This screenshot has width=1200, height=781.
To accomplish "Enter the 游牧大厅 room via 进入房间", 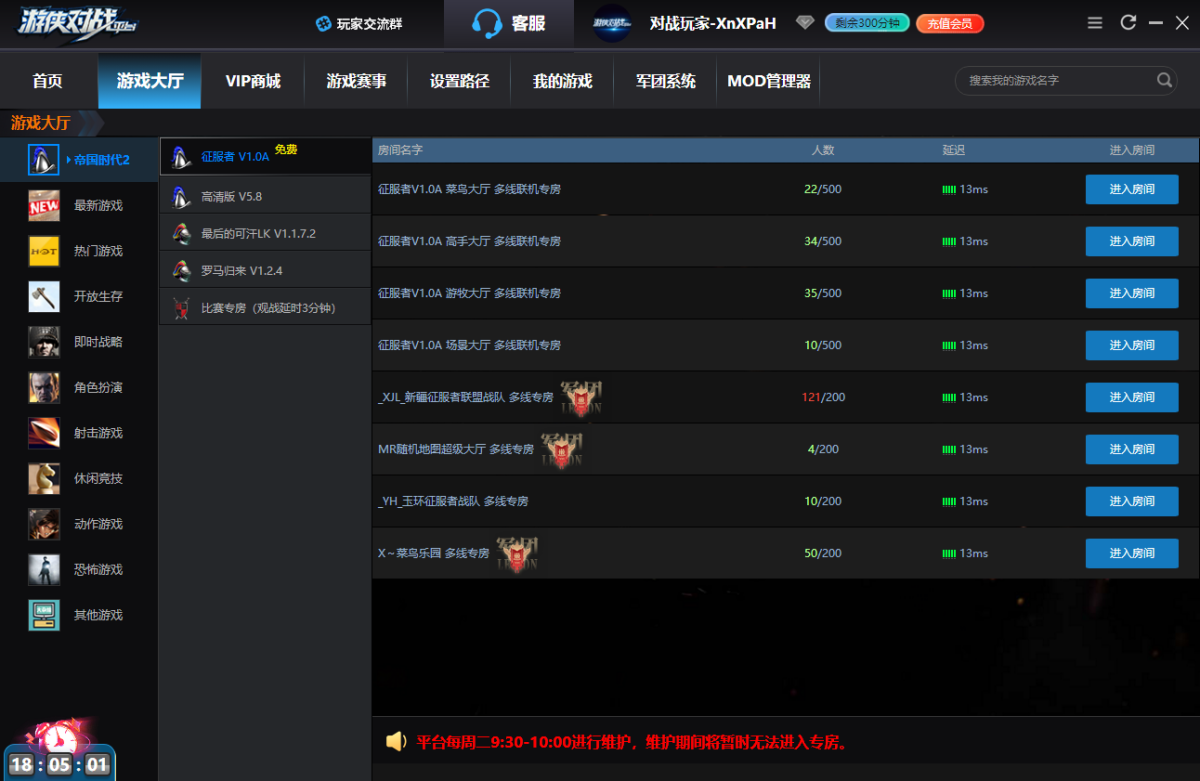I will [1132, 293].
